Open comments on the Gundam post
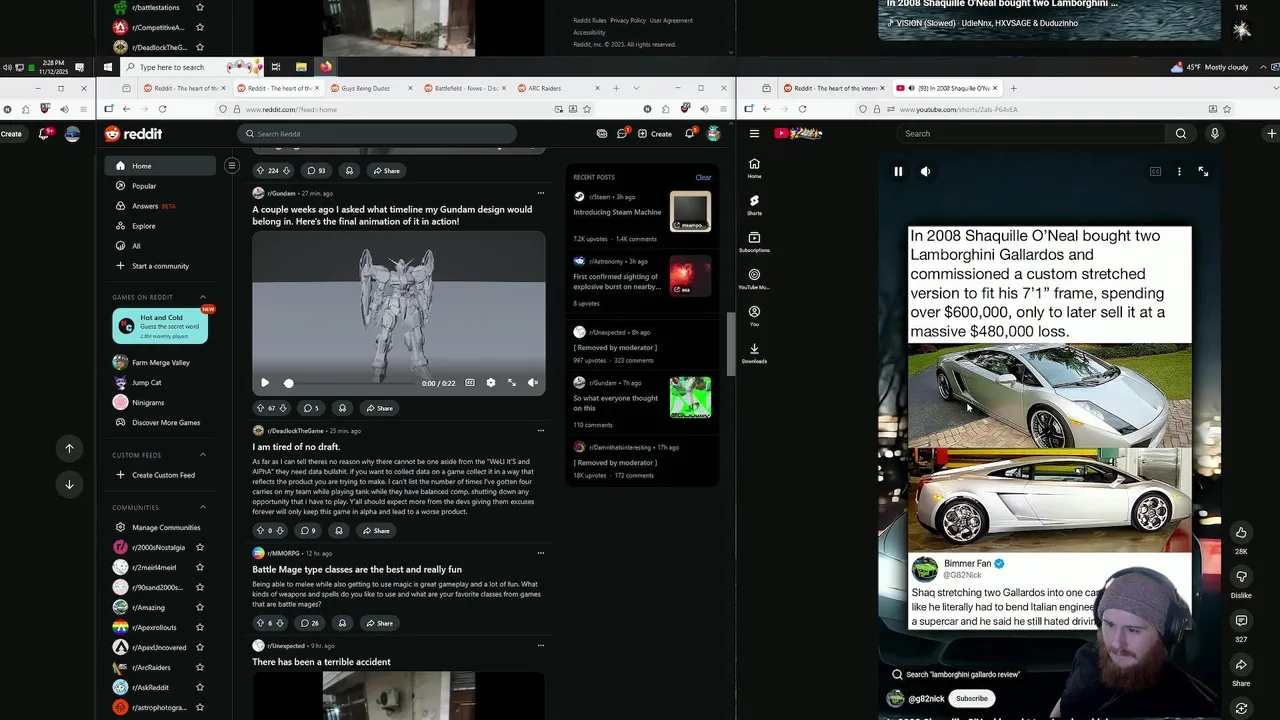Viewport: 1280px width, 720px height. [311, 408]
